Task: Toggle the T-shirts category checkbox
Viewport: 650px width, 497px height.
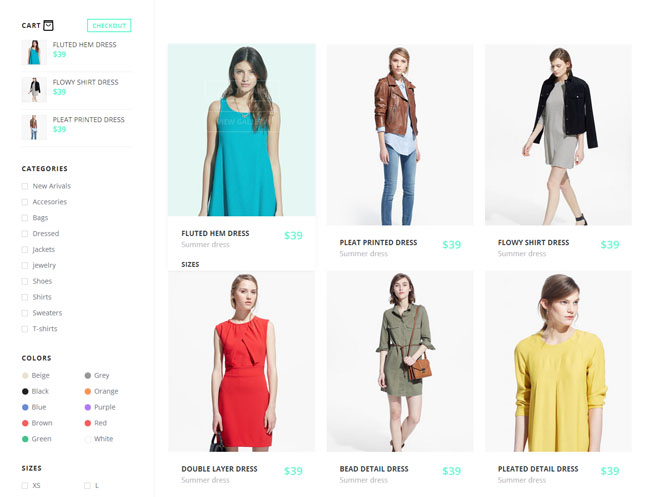Action: coord(25,328)
